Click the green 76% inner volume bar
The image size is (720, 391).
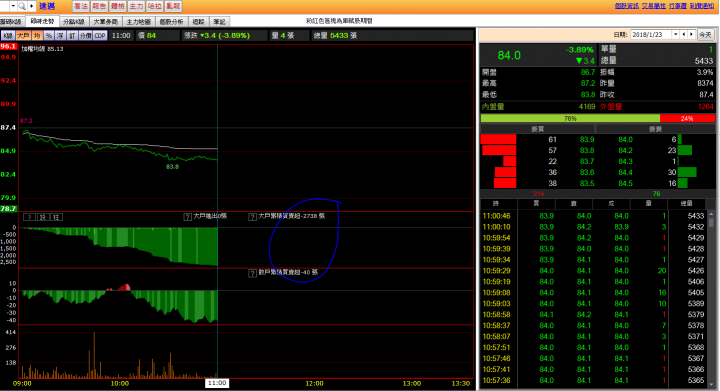click(x=570, y=118)
